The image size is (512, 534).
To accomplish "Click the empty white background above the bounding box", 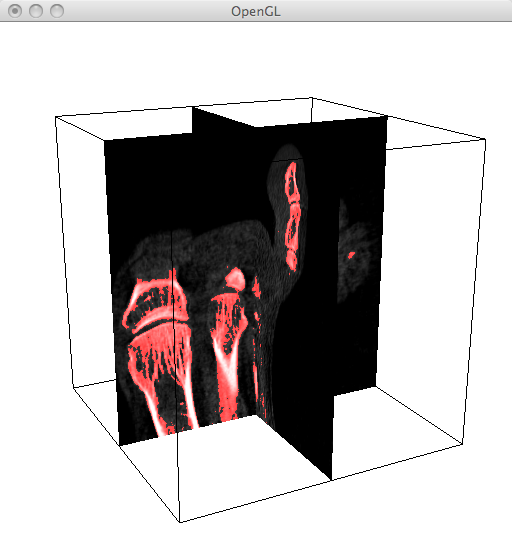I will coord(255,60).
